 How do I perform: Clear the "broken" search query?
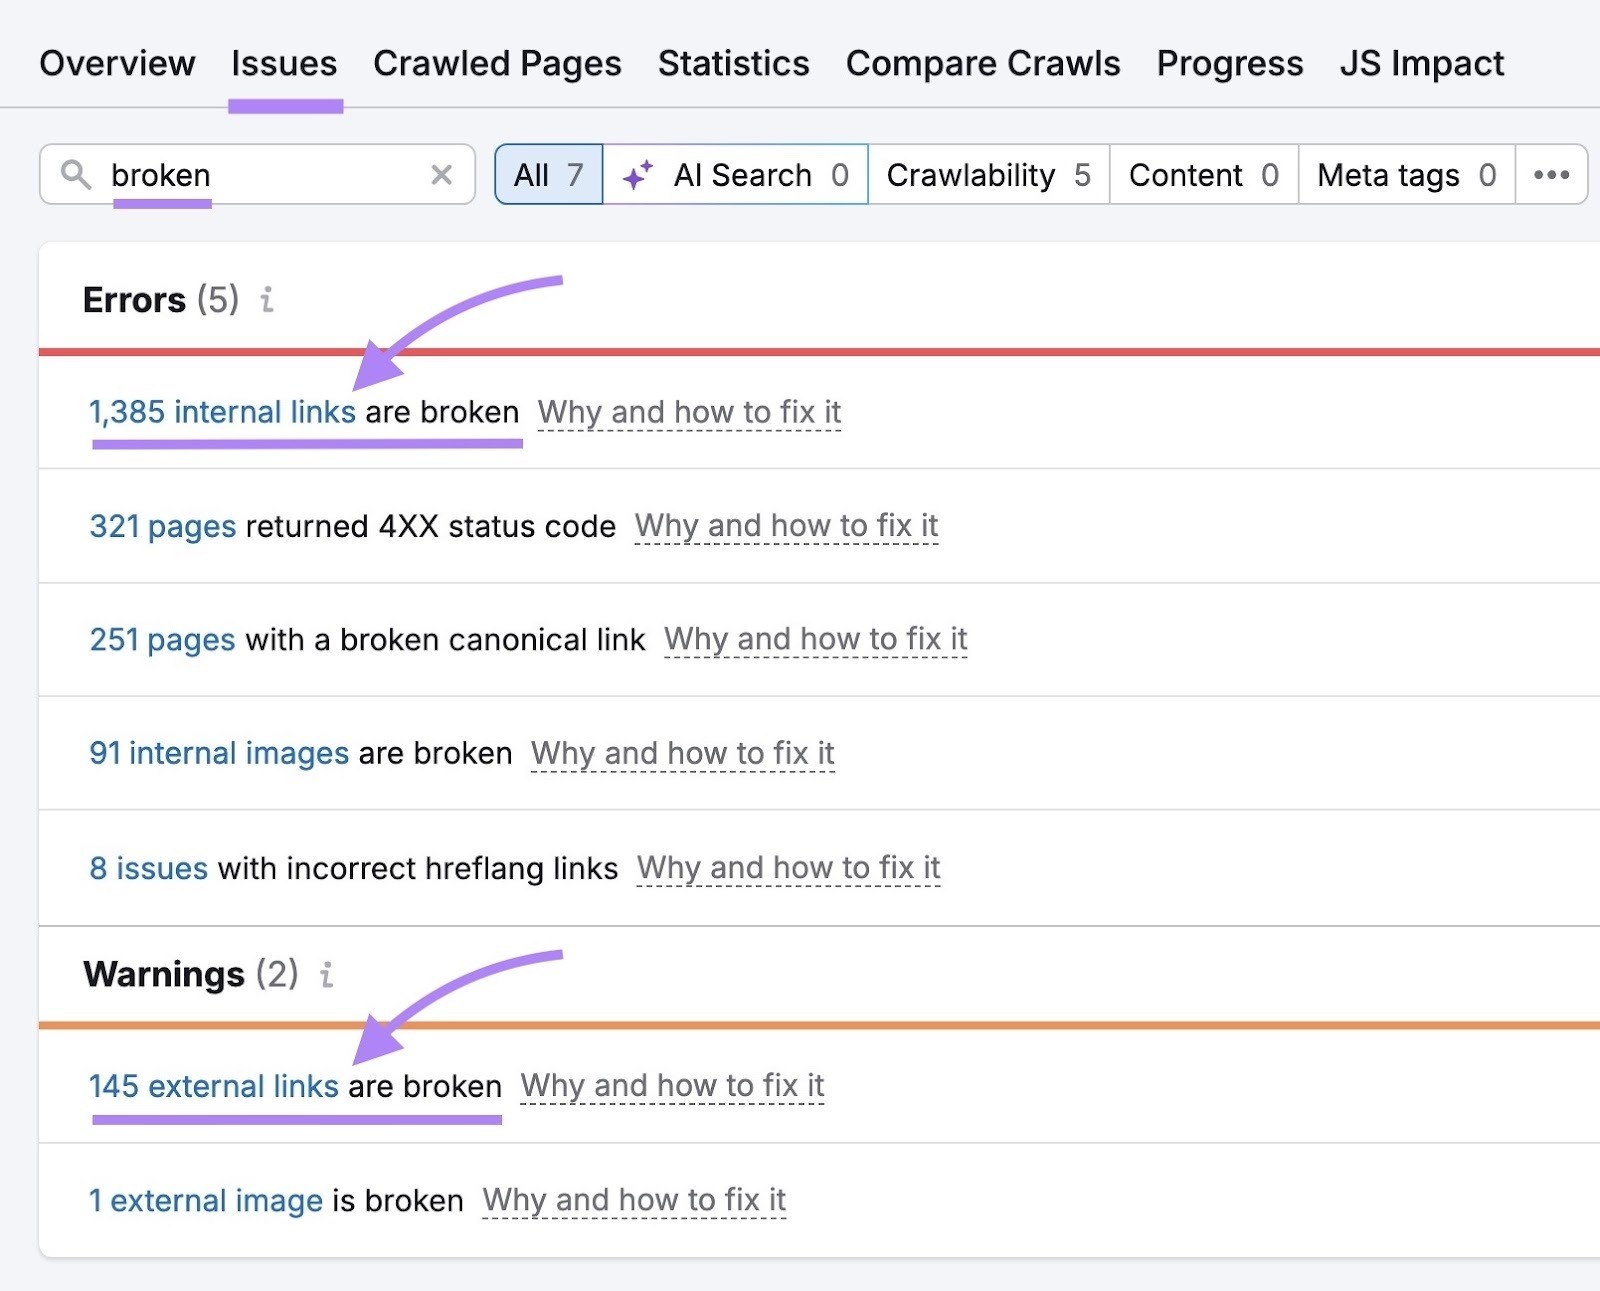click(440, 175)
